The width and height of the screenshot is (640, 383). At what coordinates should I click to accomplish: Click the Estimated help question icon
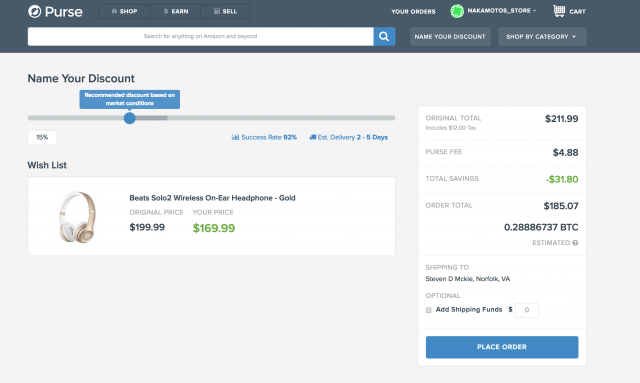(x=575, y=243)
